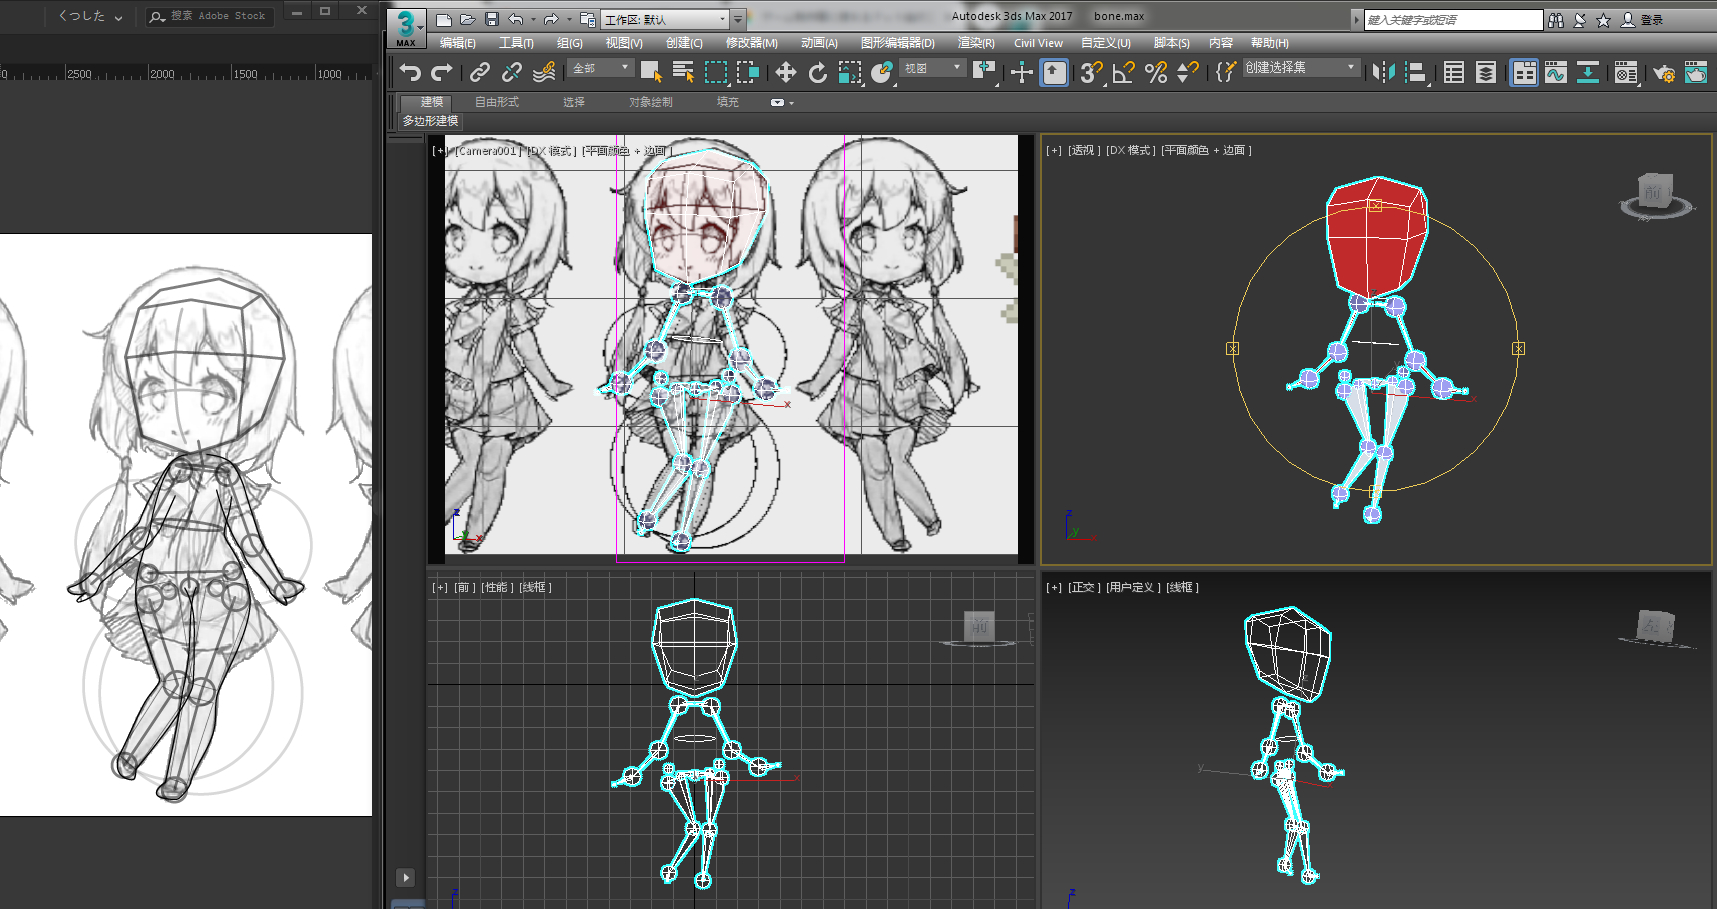Click the binoculars search icon
The height and width of the screenshot is (909, 1717).
(1556, 20)
